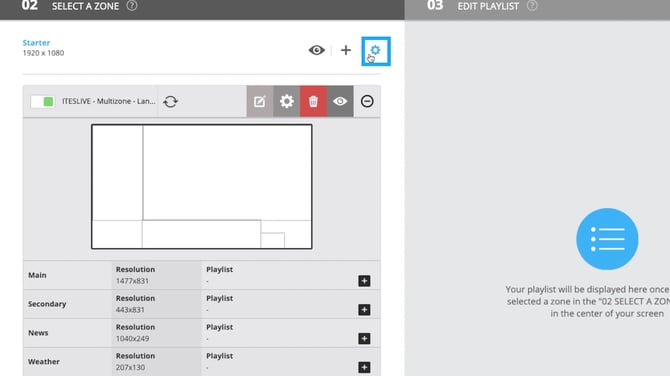Open the Multizone layout settings gear
This screenshot has width=670, height=376.
(287, 101)
